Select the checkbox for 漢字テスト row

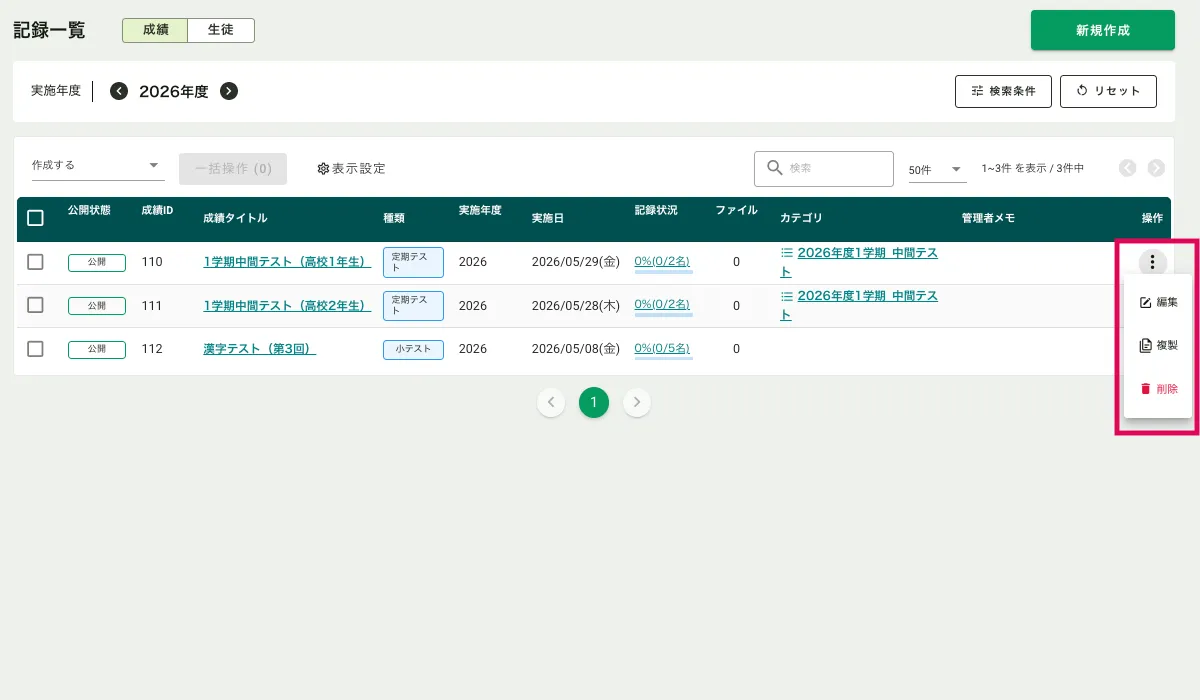point(35,349)
